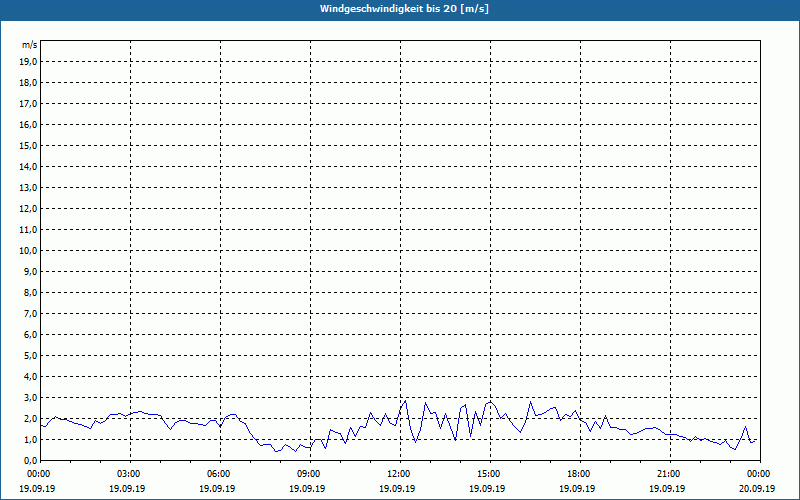Select the '06:00' time label
The width and height of the screenshot is (800, 500).
pos(220,474)
